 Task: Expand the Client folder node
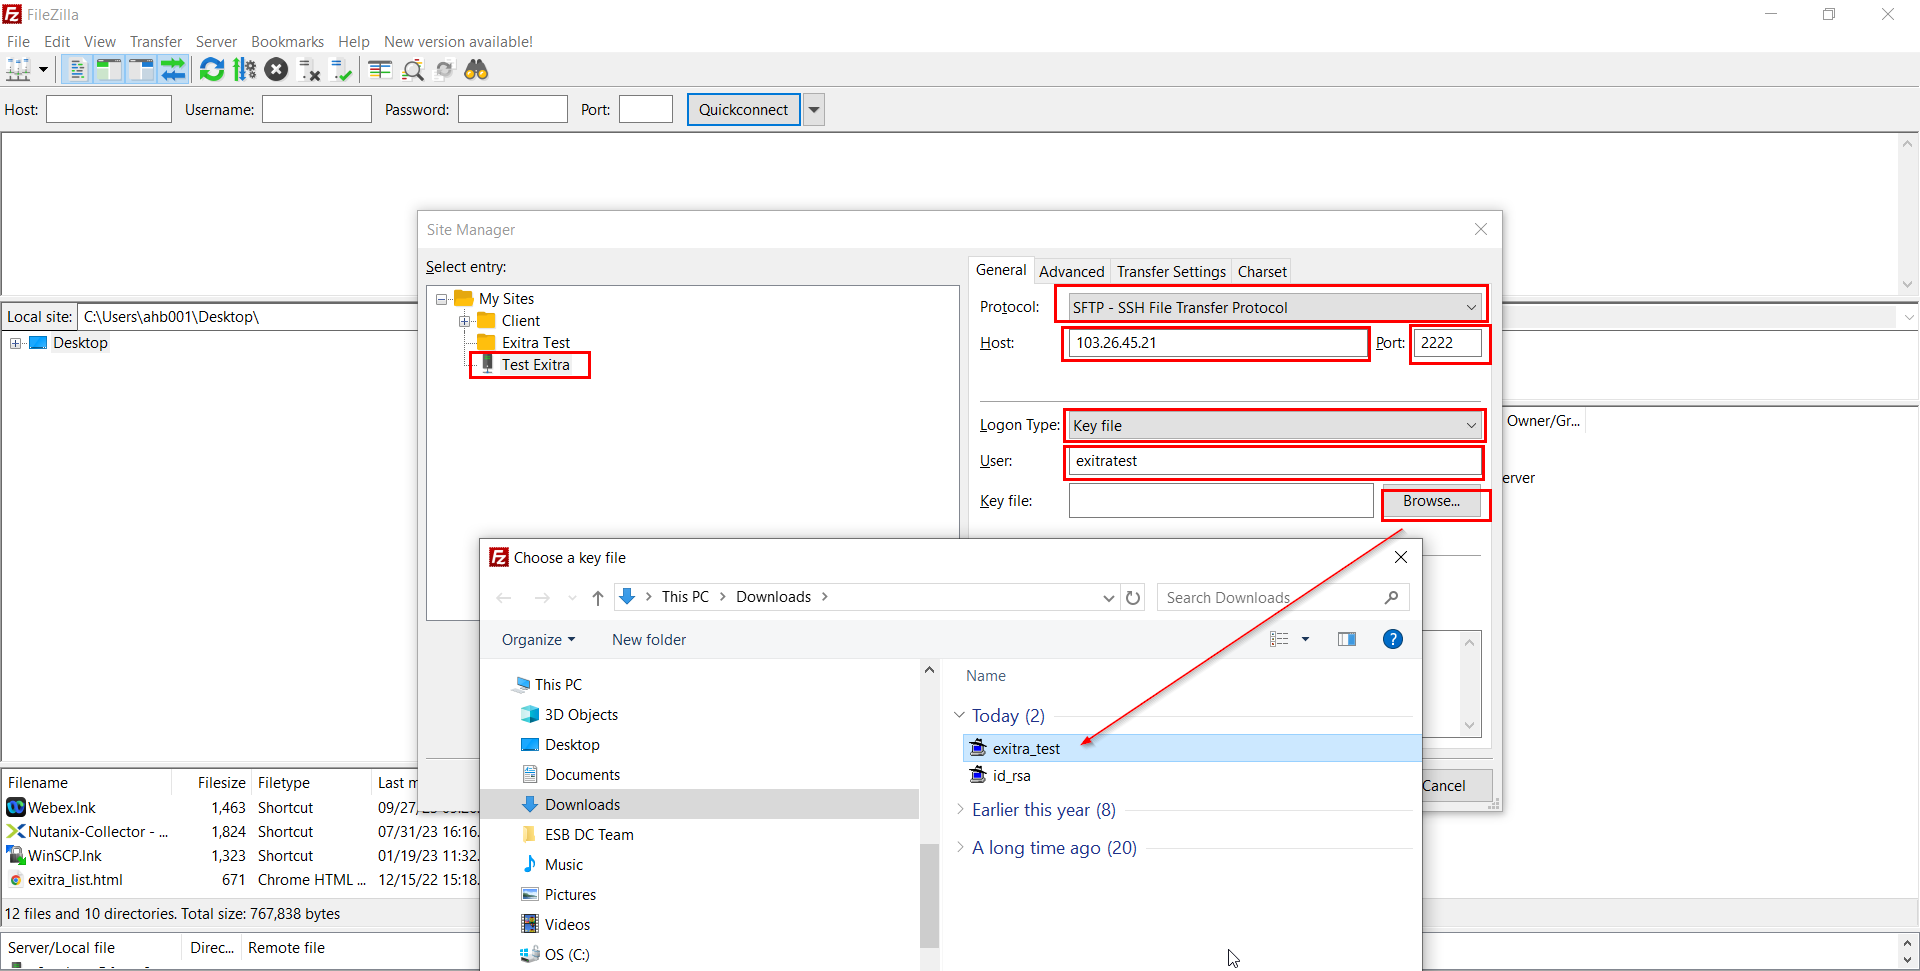[464, 321]
